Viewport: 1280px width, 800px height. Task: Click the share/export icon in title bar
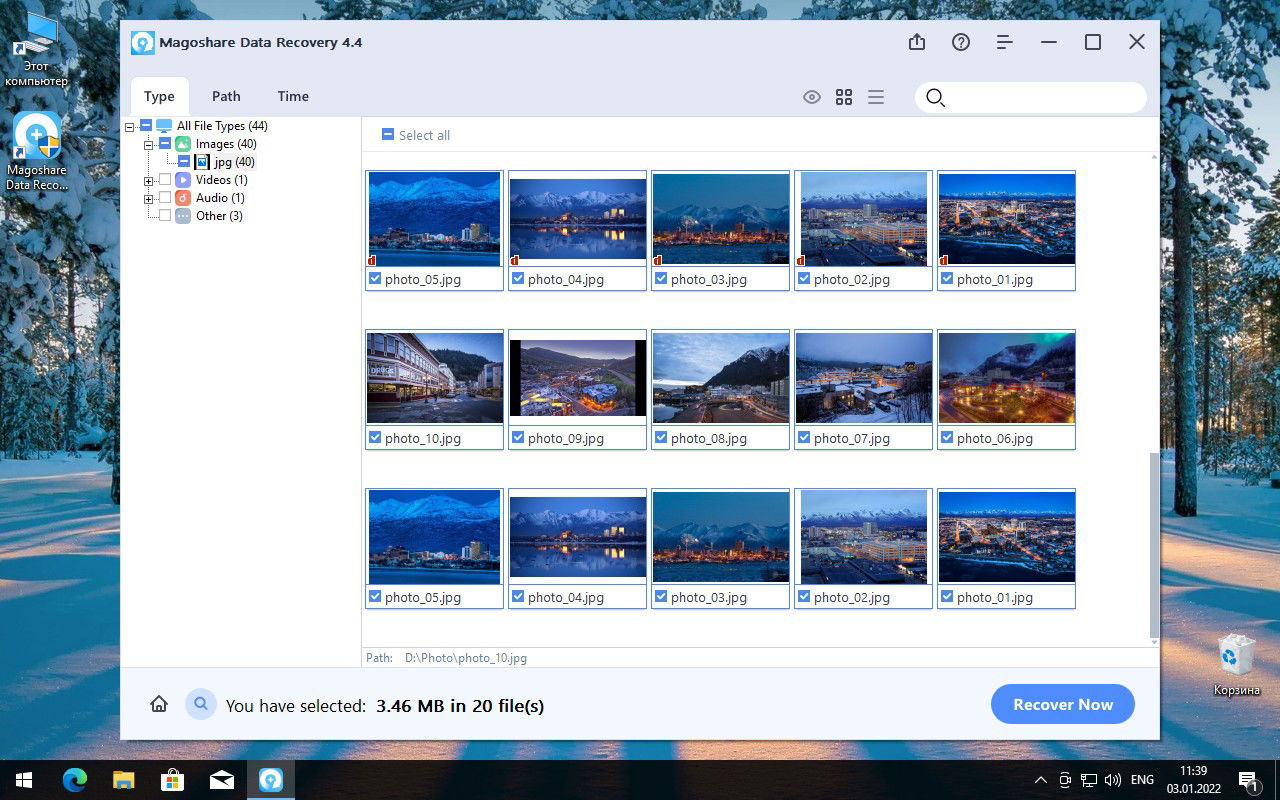pos(917,42)
